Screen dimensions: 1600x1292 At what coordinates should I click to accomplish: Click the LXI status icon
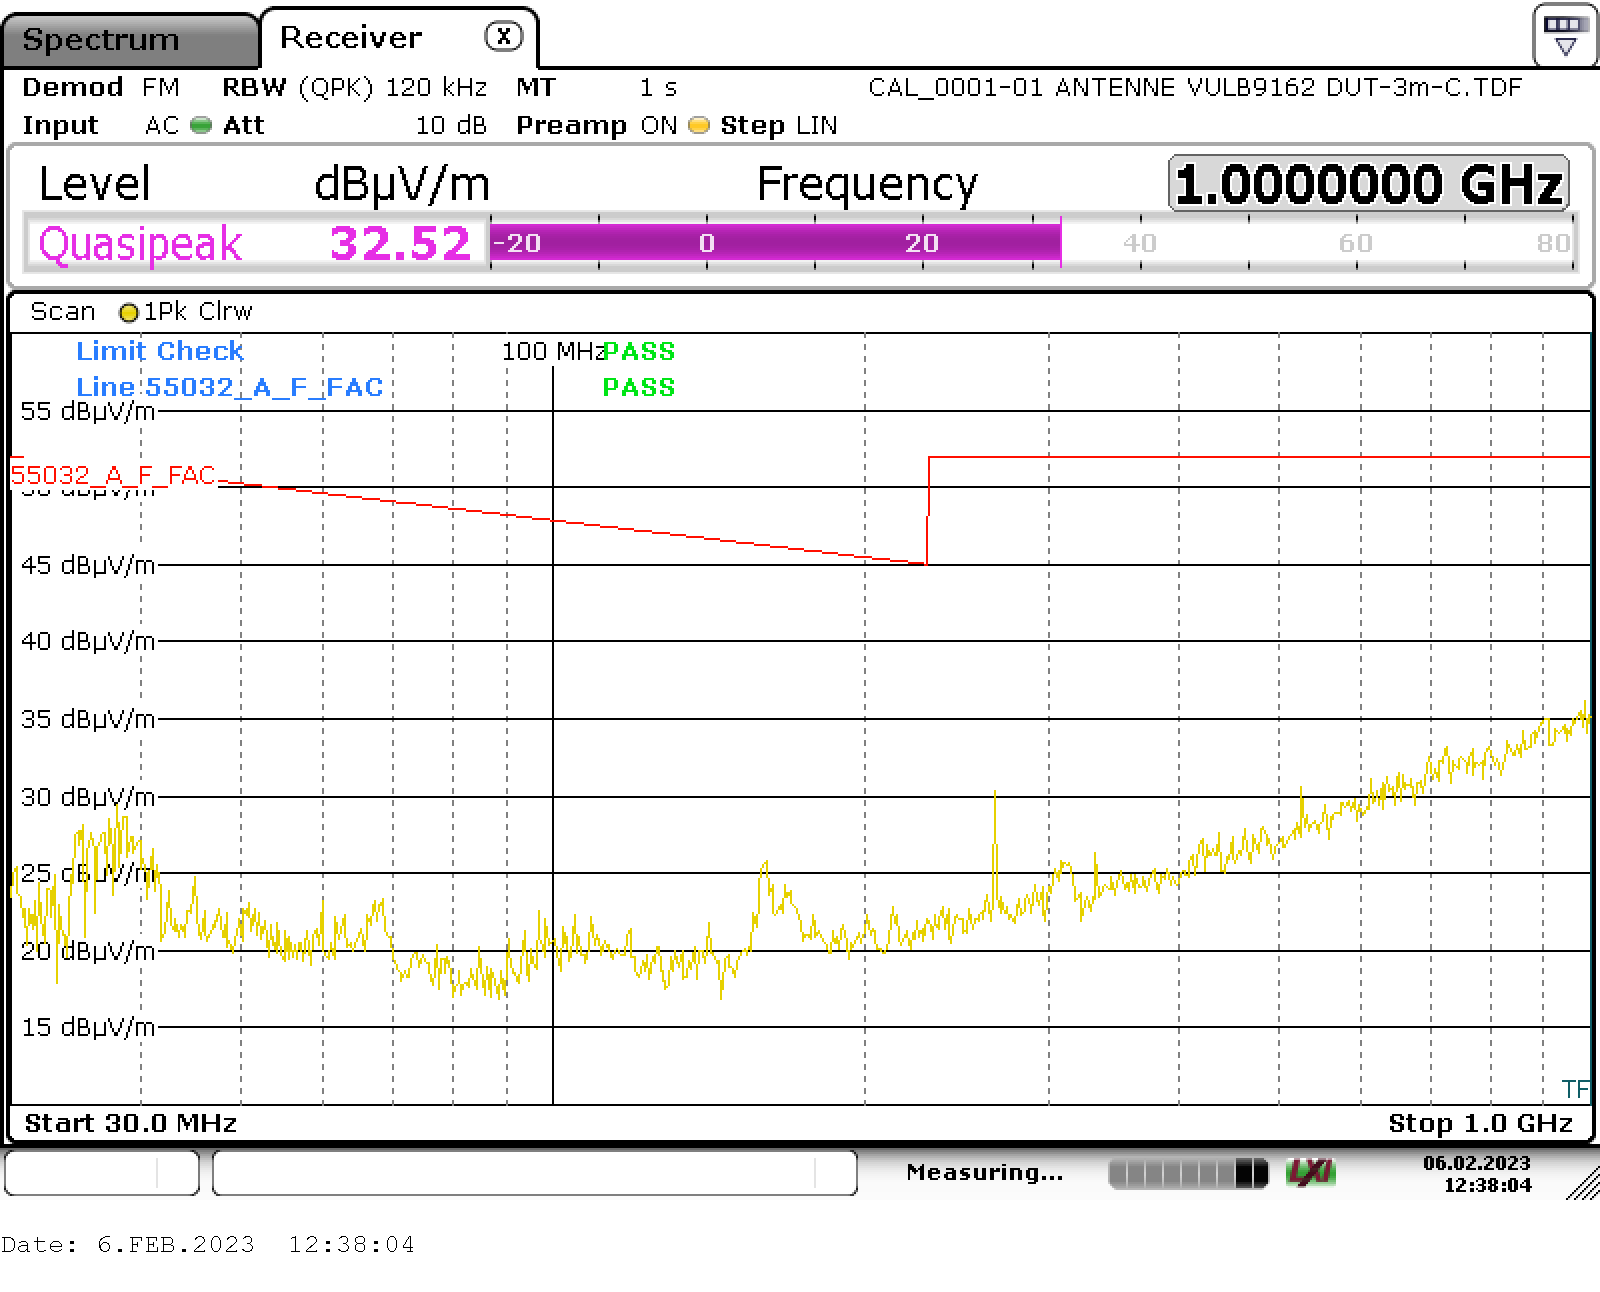pyautogui.click(x=1311, y=1172)
